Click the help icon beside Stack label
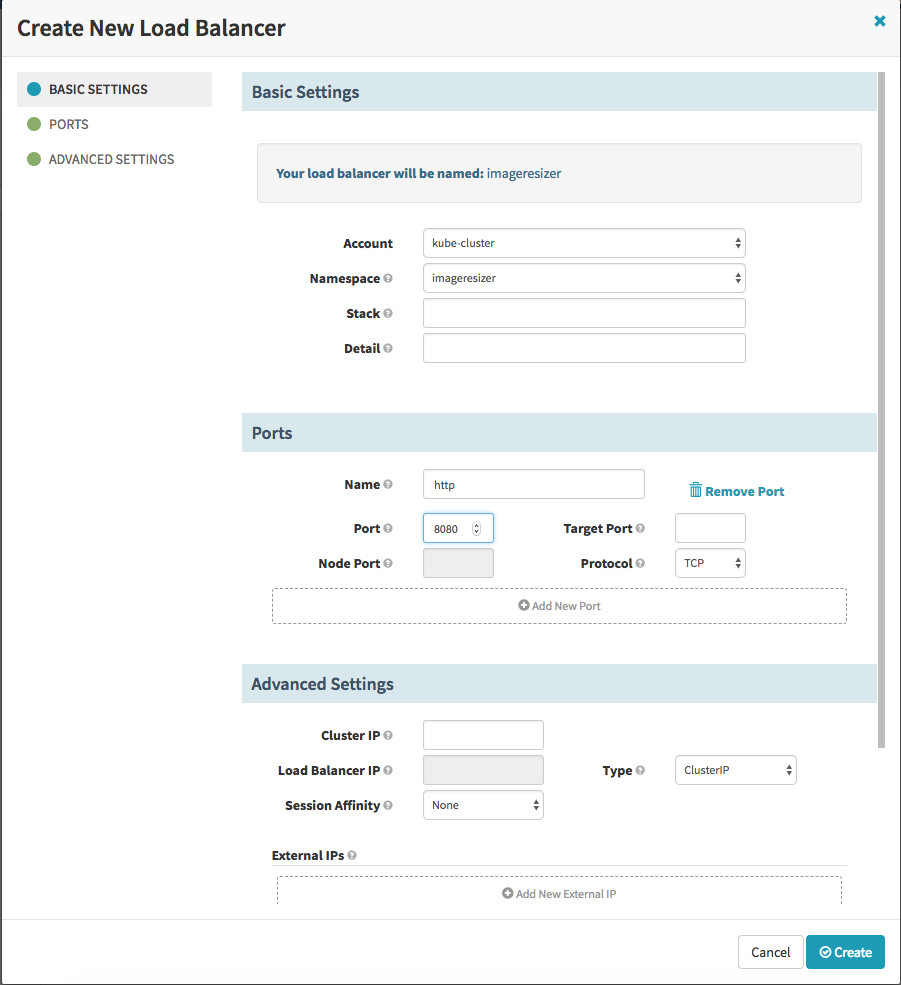Screen dimensions: 901x985 coord(388,314)
